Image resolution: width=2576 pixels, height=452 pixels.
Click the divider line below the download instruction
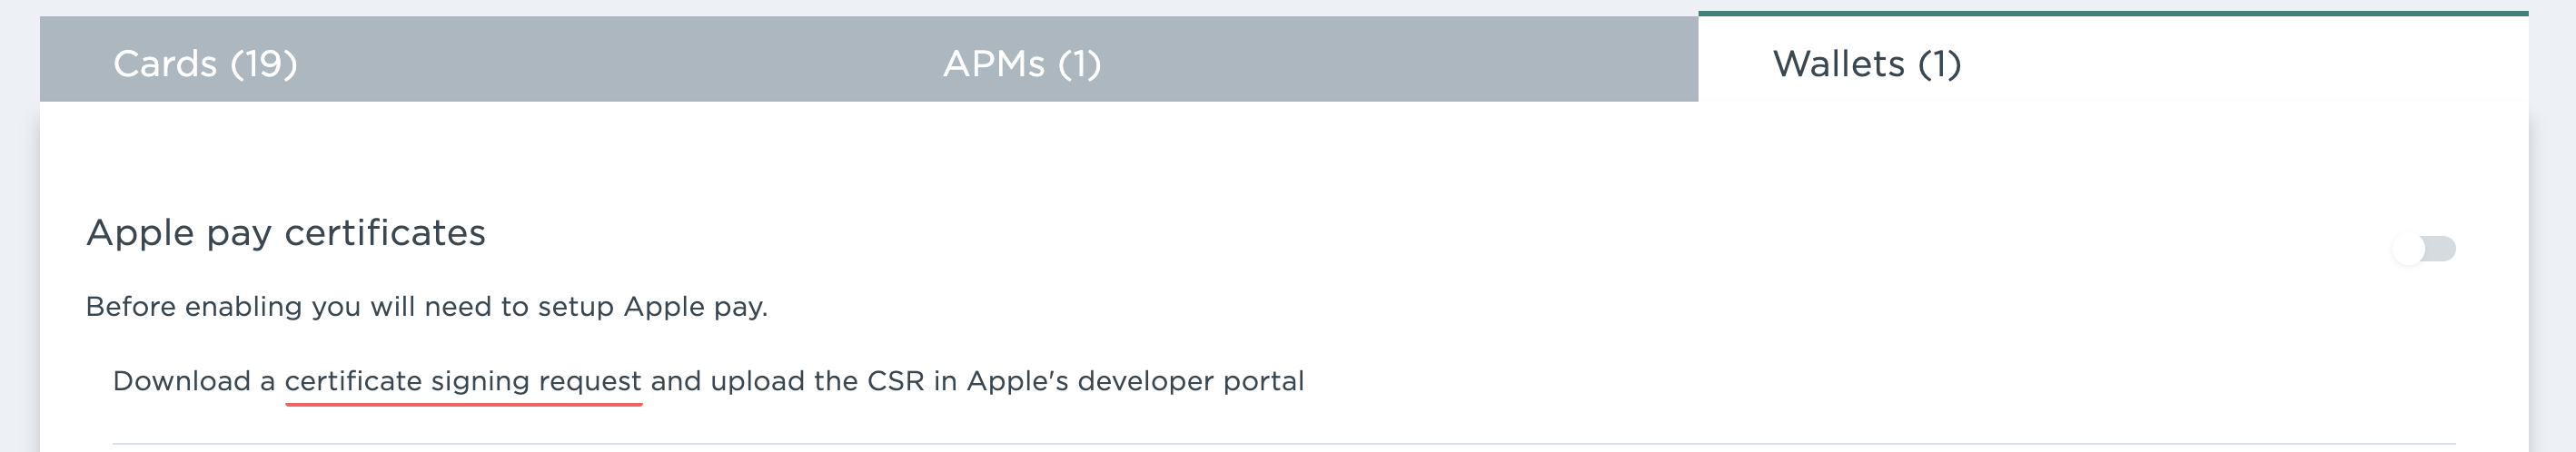pyautogui.click(x=1284, y=443)
